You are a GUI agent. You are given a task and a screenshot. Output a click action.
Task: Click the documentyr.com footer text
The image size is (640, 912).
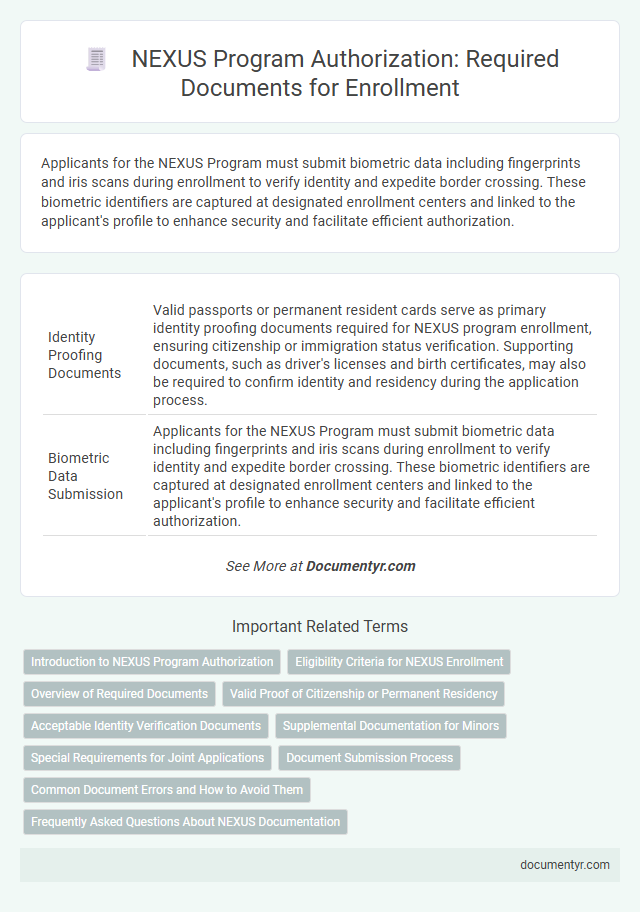point(564,865)
